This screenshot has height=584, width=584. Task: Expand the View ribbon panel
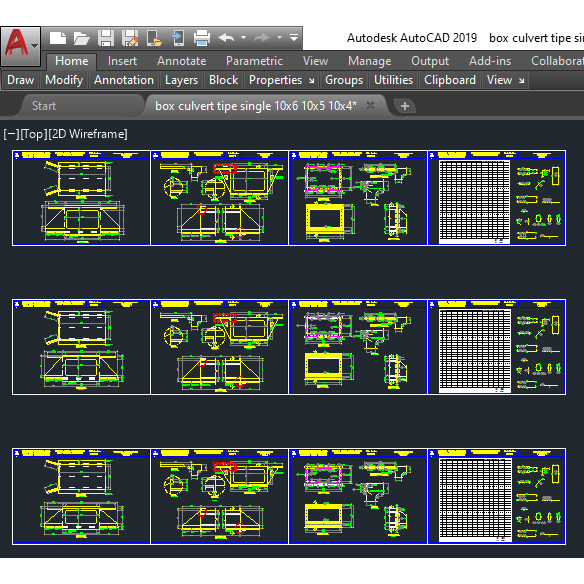[x=499, y=80]
